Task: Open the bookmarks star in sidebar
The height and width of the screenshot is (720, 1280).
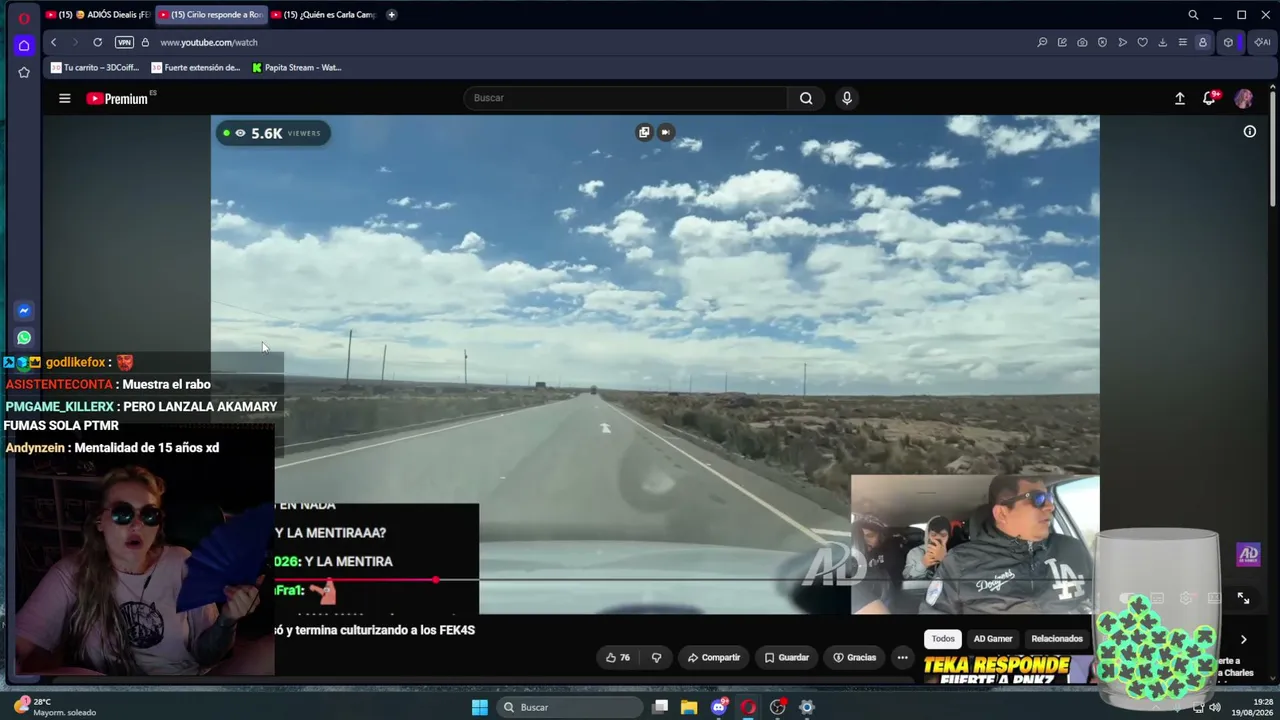Action: click(24, 72)
